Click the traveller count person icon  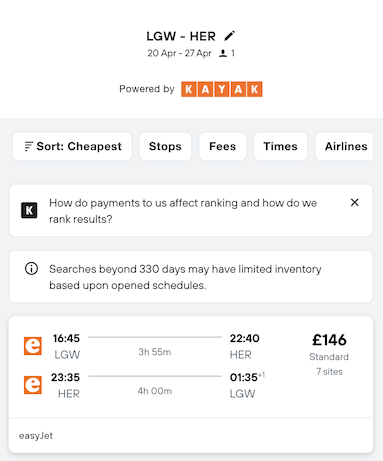point(223,53)
